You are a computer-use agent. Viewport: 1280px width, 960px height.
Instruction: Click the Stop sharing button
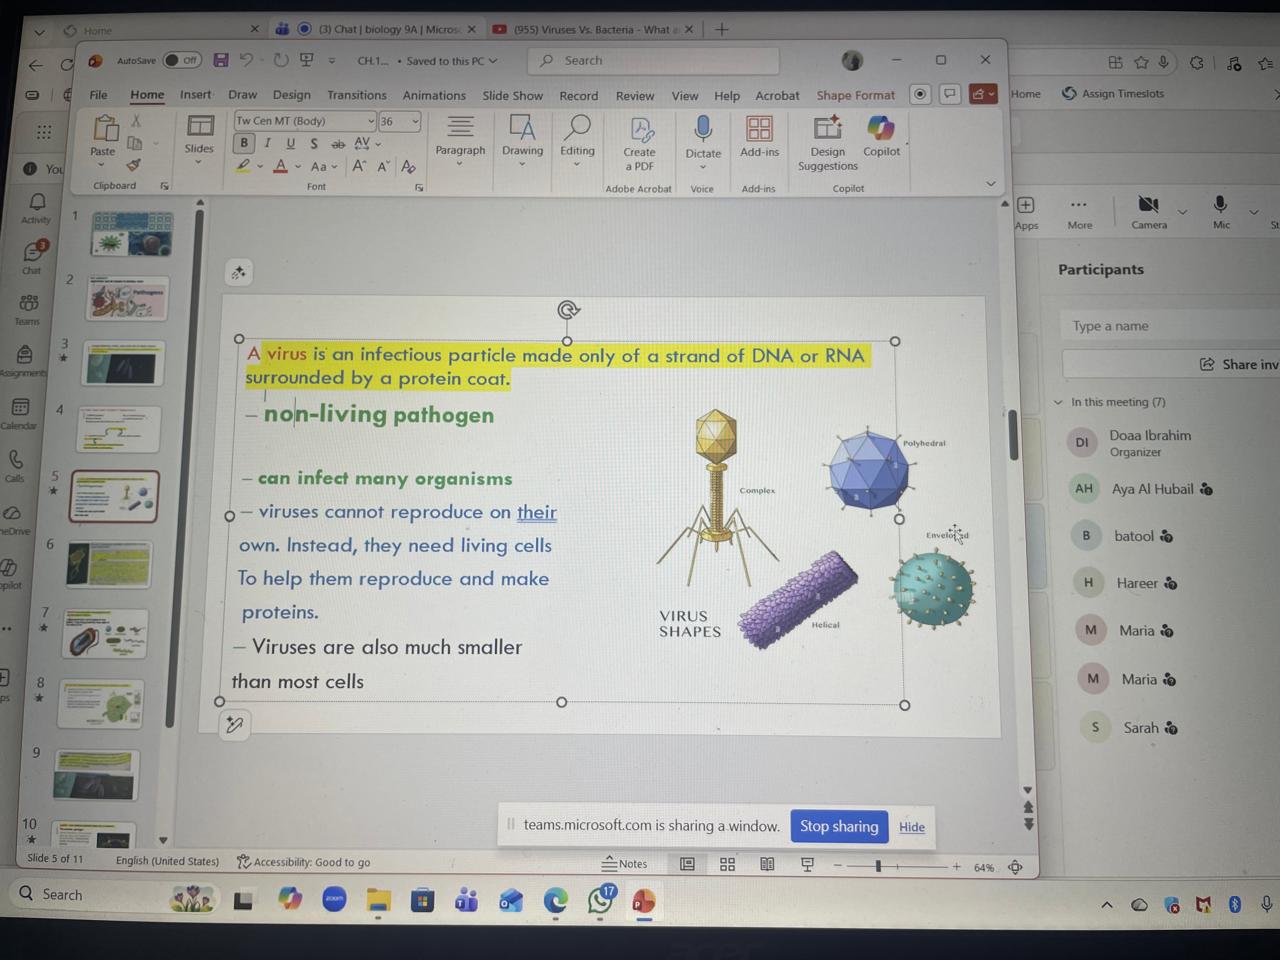[838, 826]
